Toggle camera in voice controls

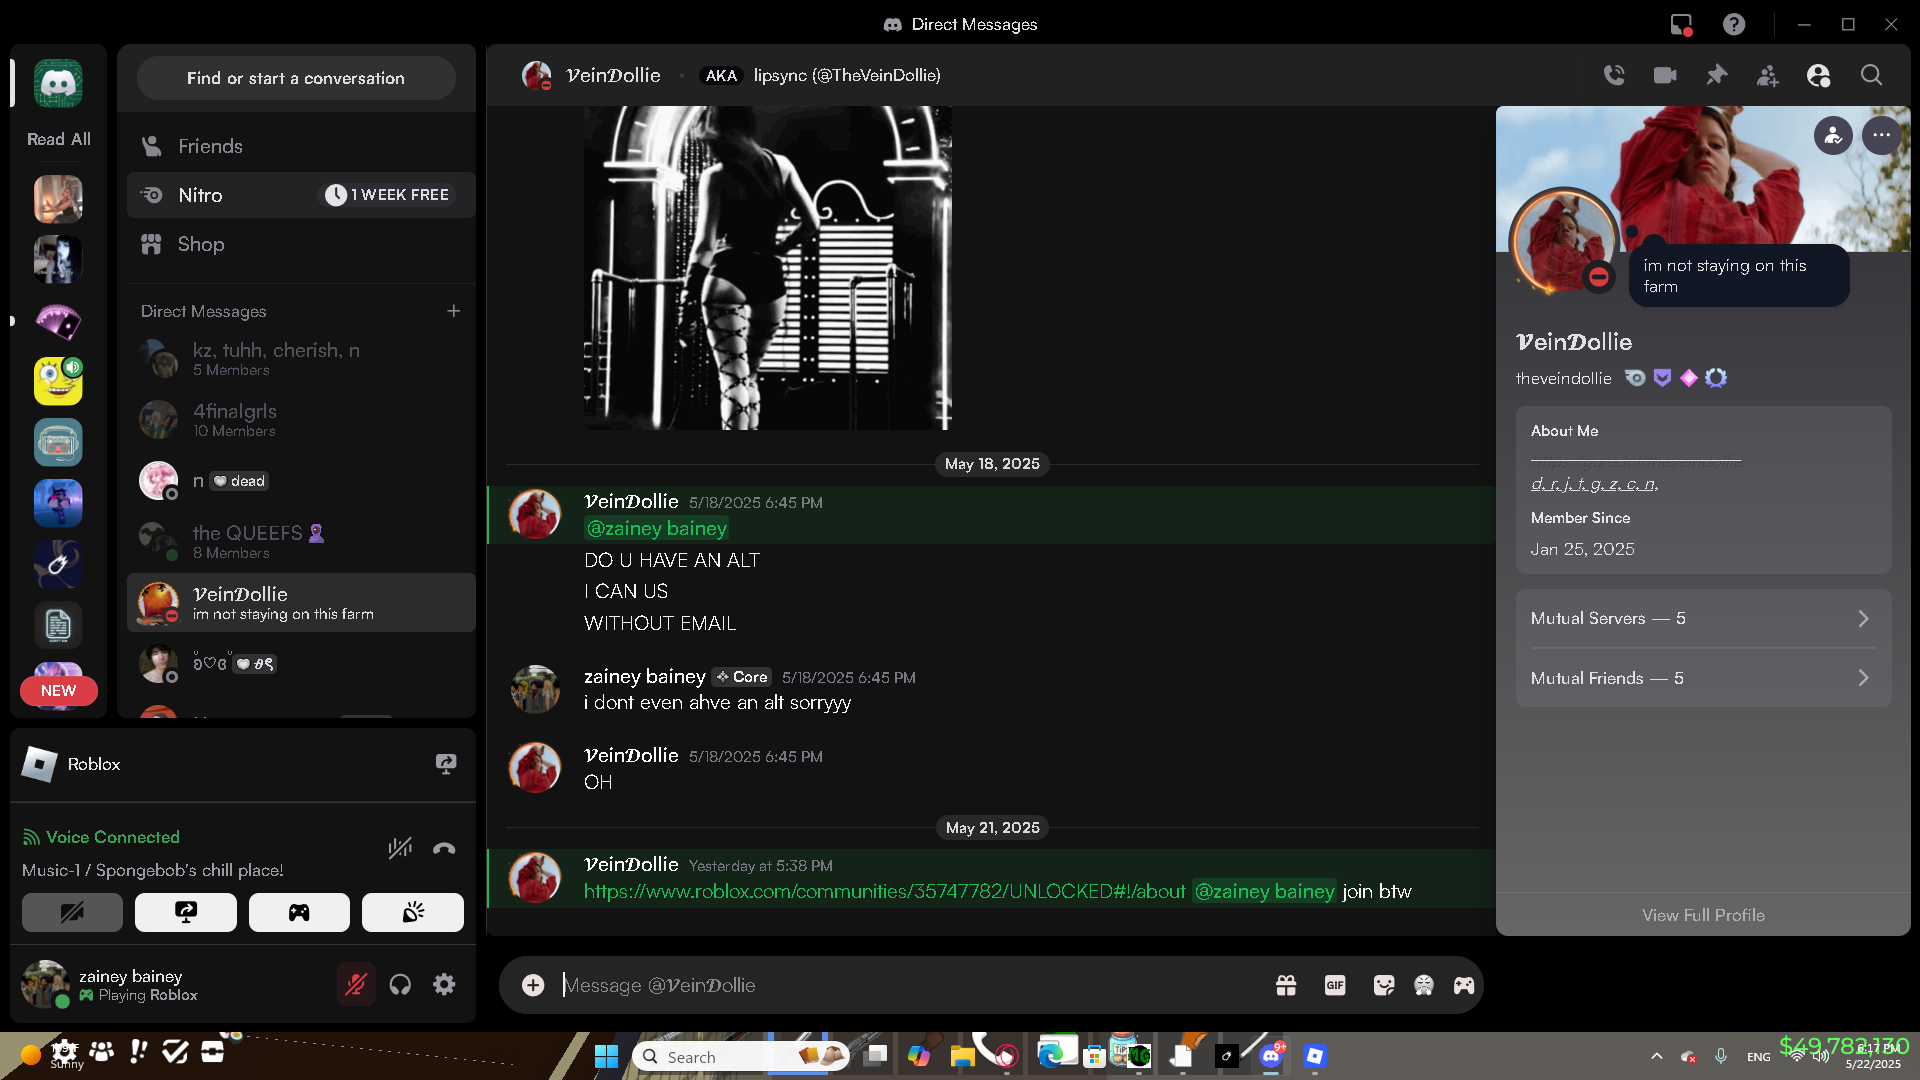[72, 912]
